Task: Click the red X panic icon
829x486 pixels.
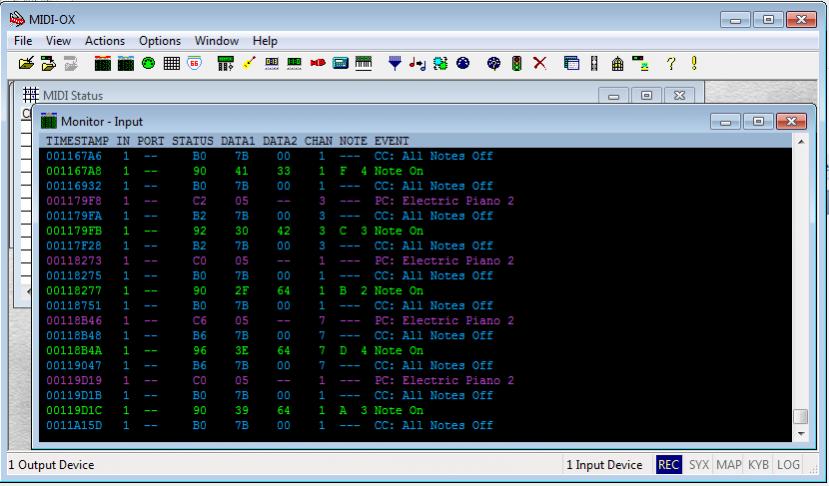Action: pos(540,63)
